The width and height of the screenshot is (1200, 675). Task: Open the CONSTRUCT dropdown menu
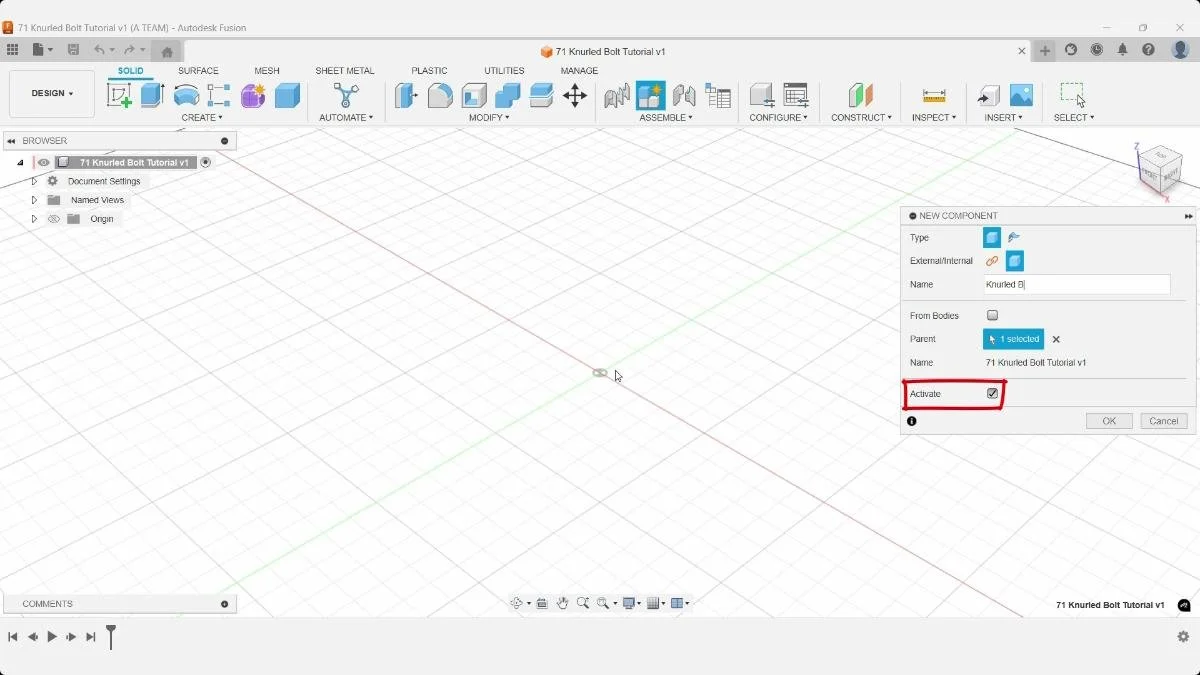point(861,118)
